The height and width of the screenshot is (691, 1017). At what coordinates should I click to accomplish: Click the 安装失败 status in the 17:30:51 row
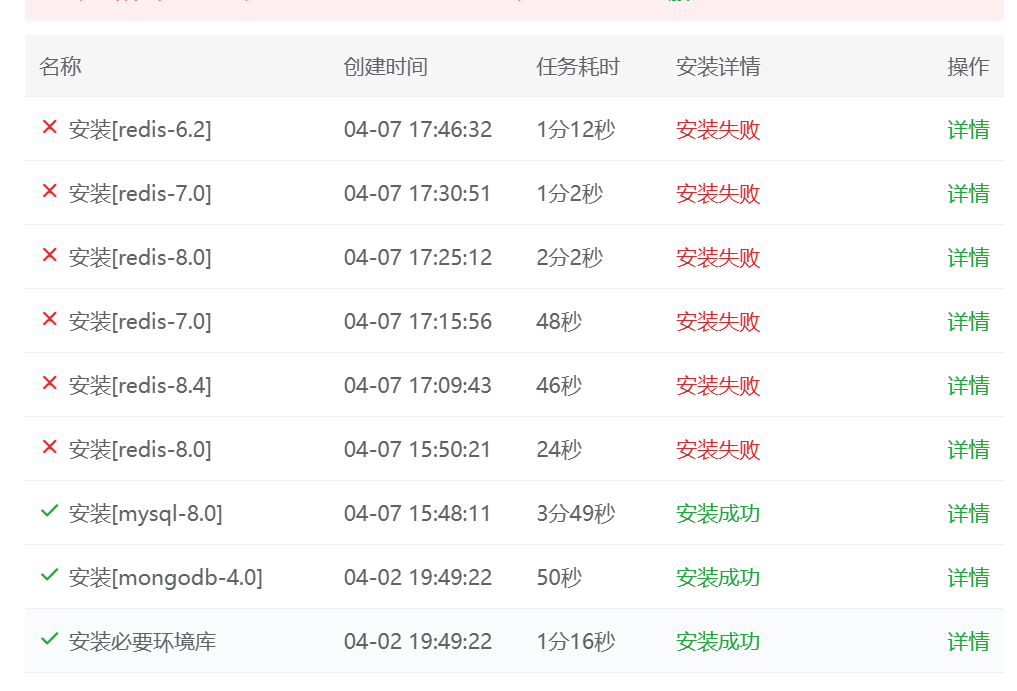(718, 193)
